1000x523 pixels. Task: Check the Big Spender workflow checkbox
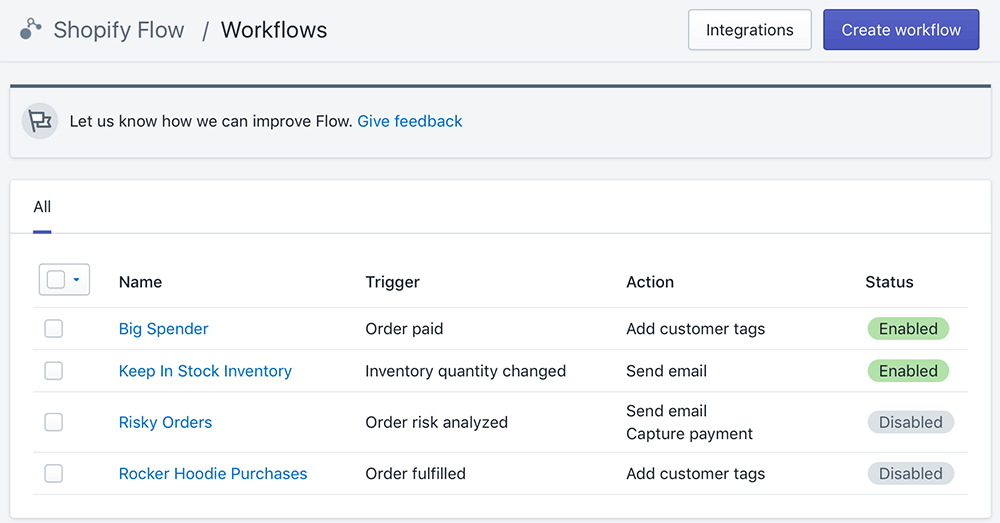coord(54,329)
